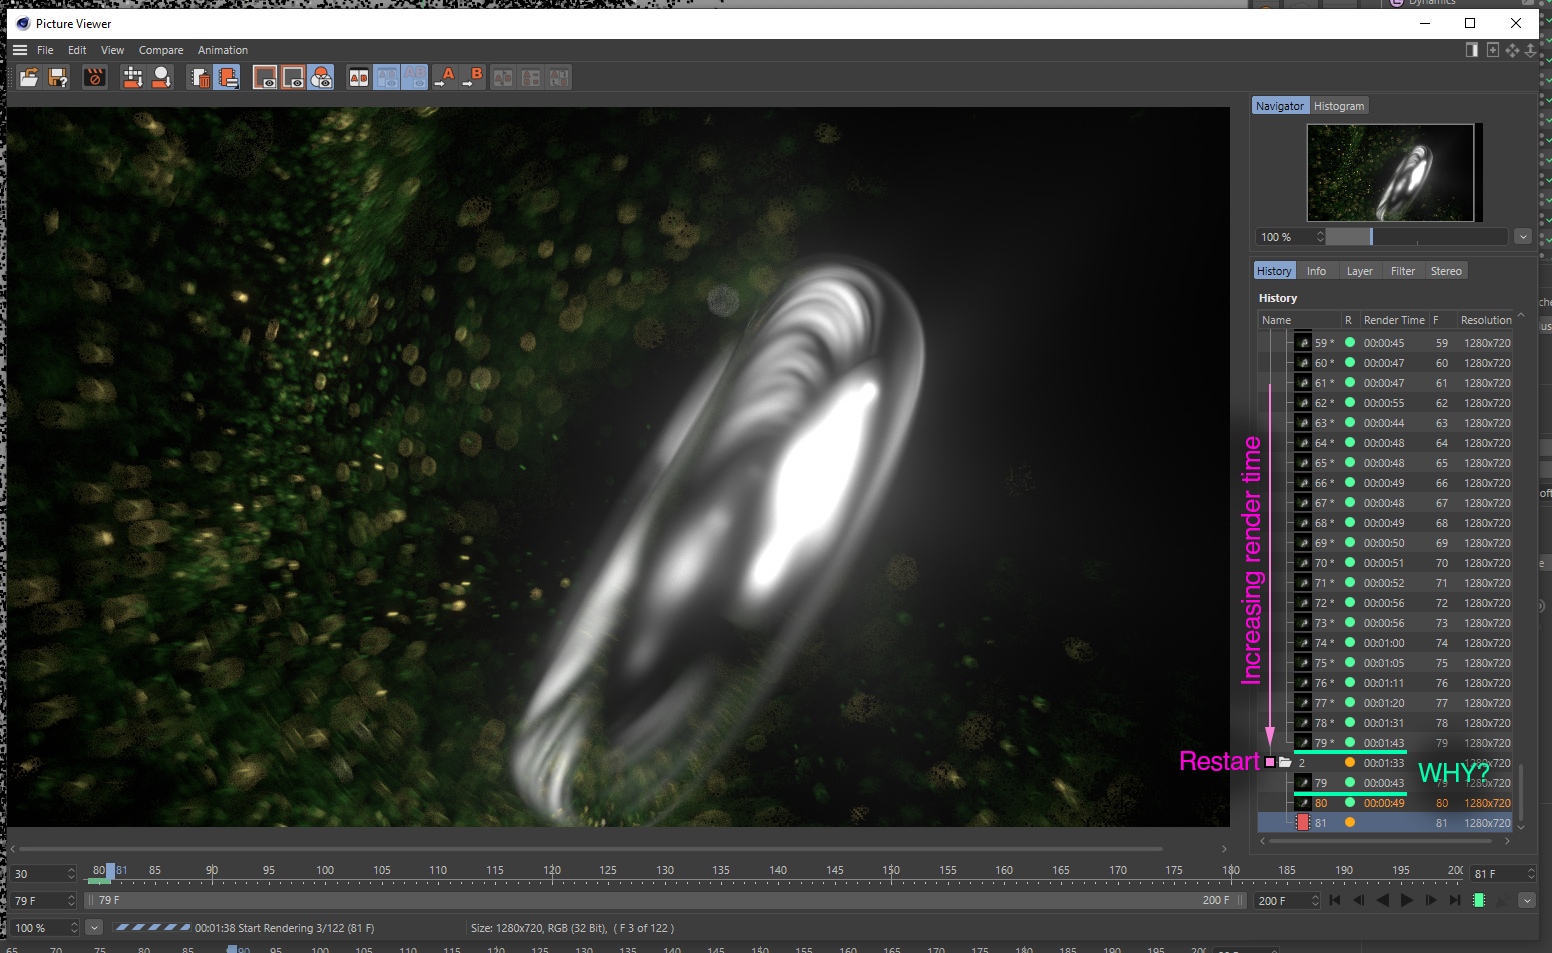Click the Open file folder icon
This screenshot has width=1552, height=953.
(x=29, y=77)
